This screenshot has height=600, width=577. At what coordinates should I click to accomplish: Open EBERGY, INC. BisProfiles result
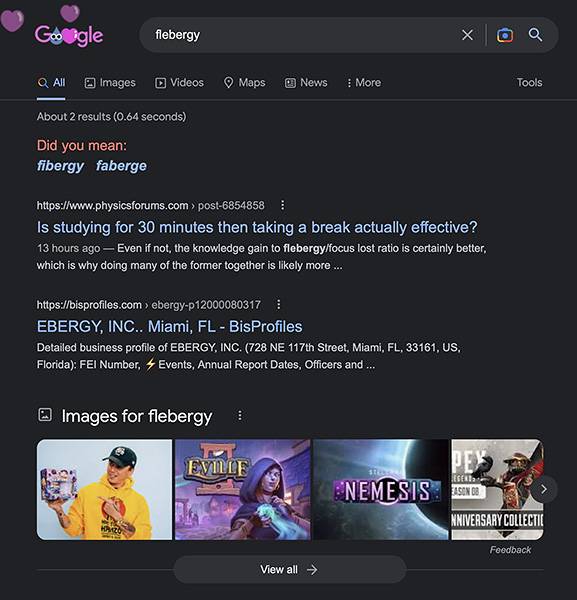click(x=170, y=327)
